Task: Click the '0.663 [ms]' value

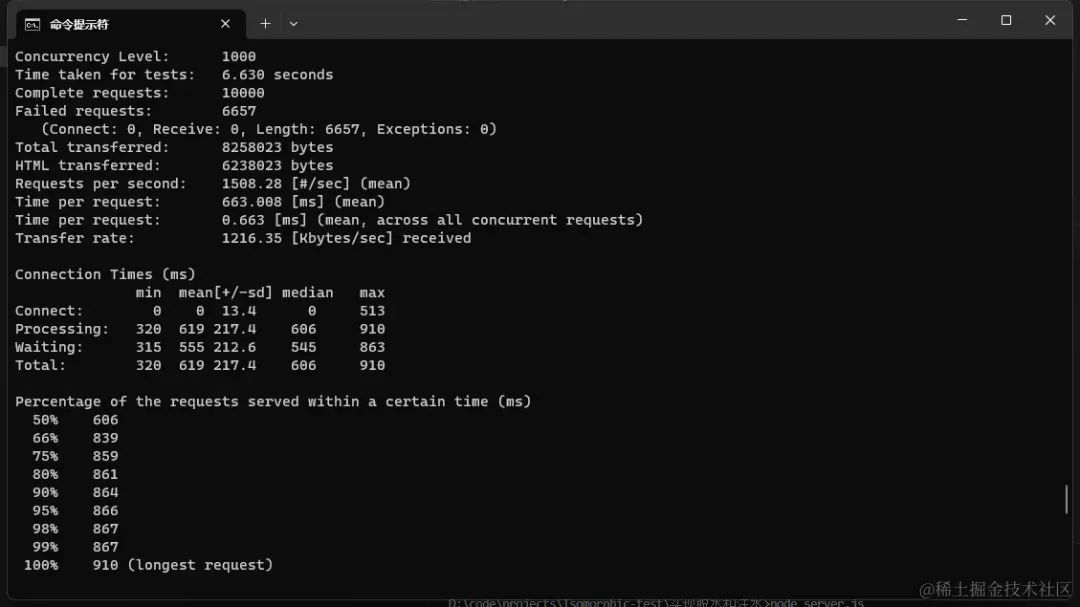Action: pyautogui.click(x=264, y=220)
